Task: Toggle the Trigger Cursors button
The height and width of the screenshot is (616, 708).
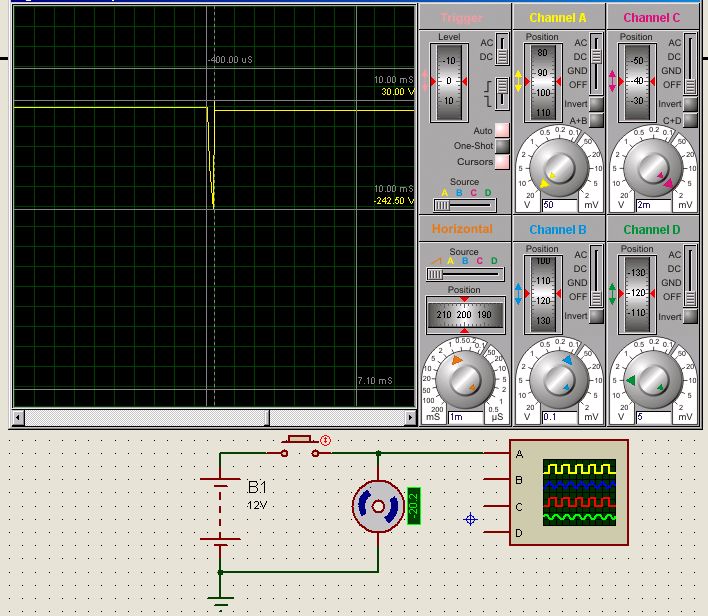Action: [x=502, y=161]
